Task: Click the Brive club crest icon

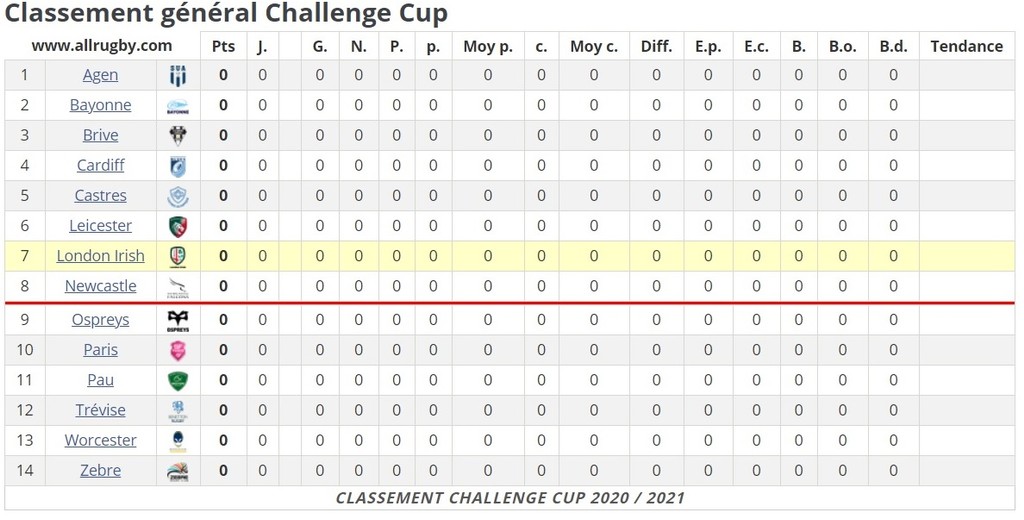Action: coord(178,135)
